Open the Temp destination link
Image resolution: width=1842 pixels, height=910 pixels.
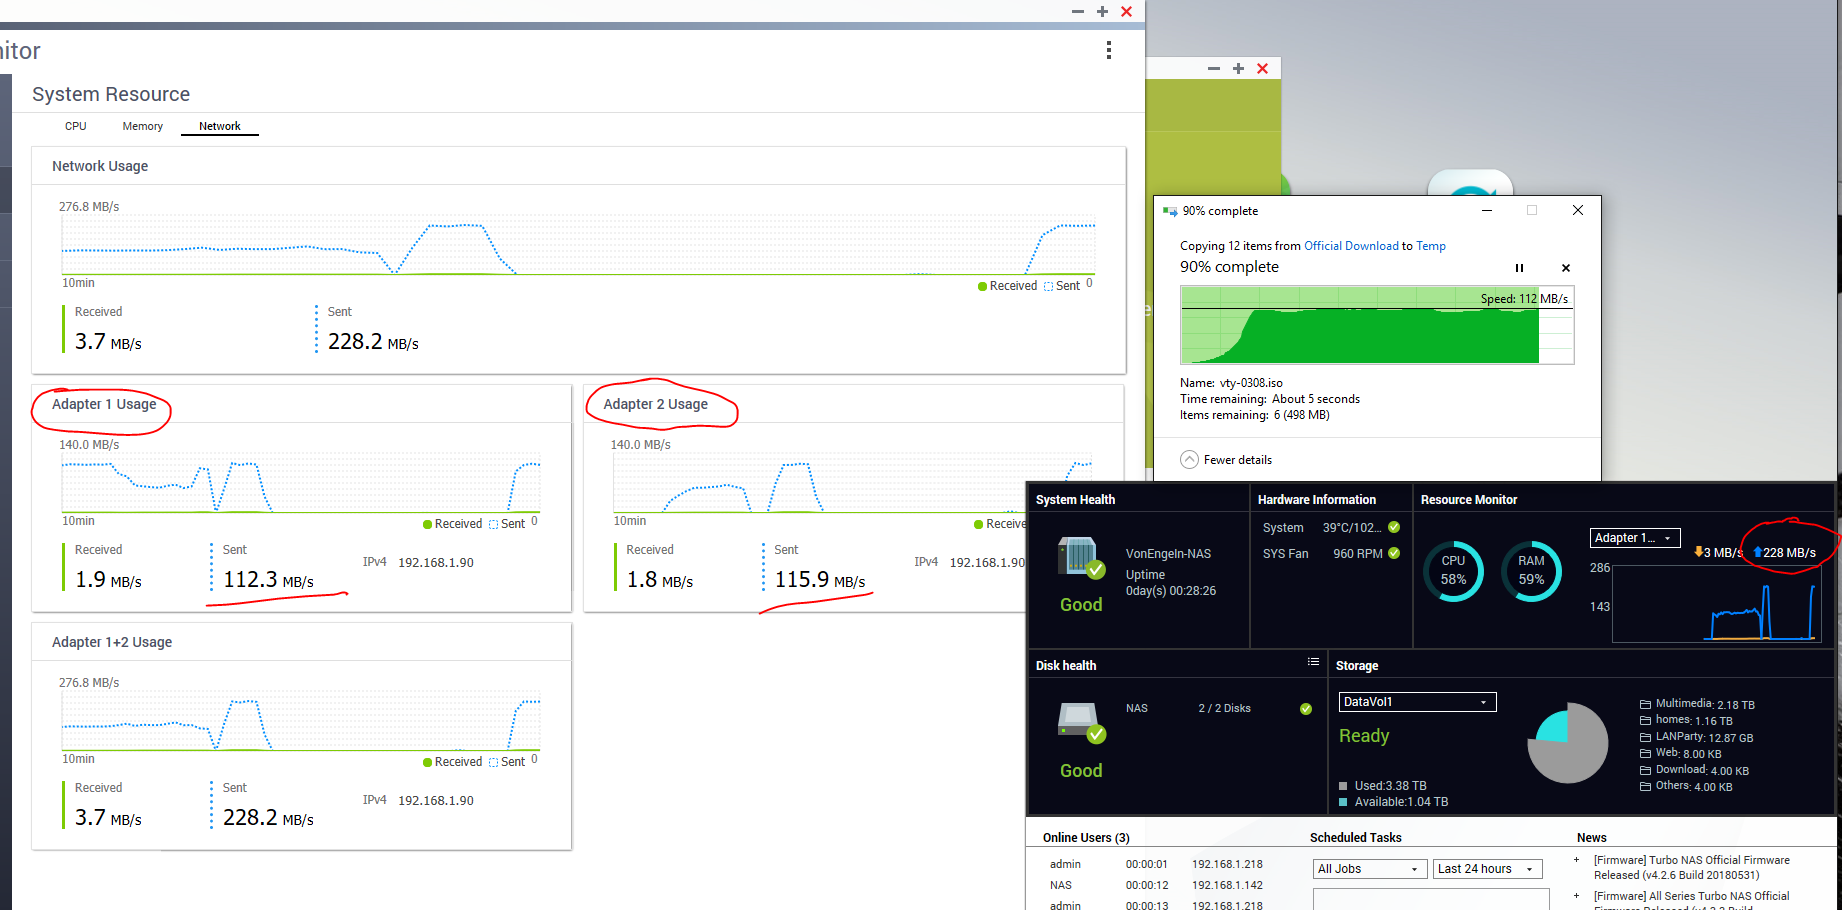tap(1430, 246)
